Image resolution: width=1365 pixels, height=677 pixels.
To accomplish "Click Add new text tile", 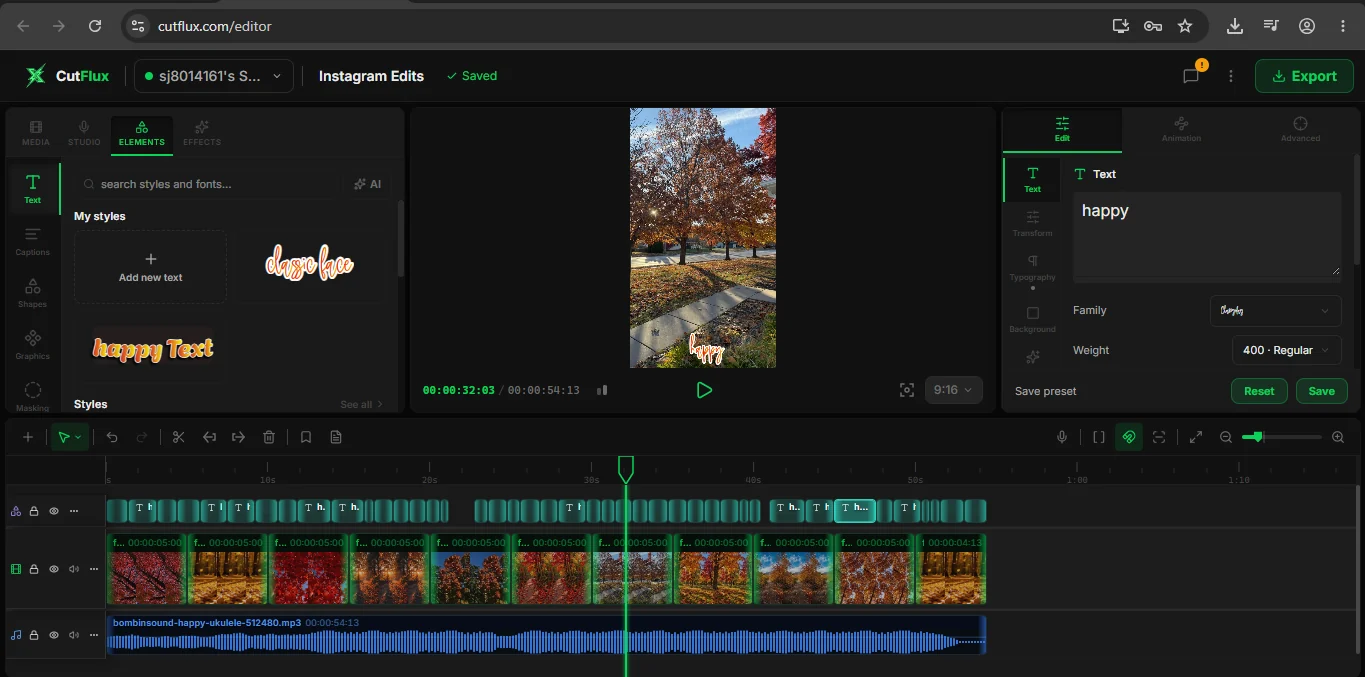I will click(151, 267).
